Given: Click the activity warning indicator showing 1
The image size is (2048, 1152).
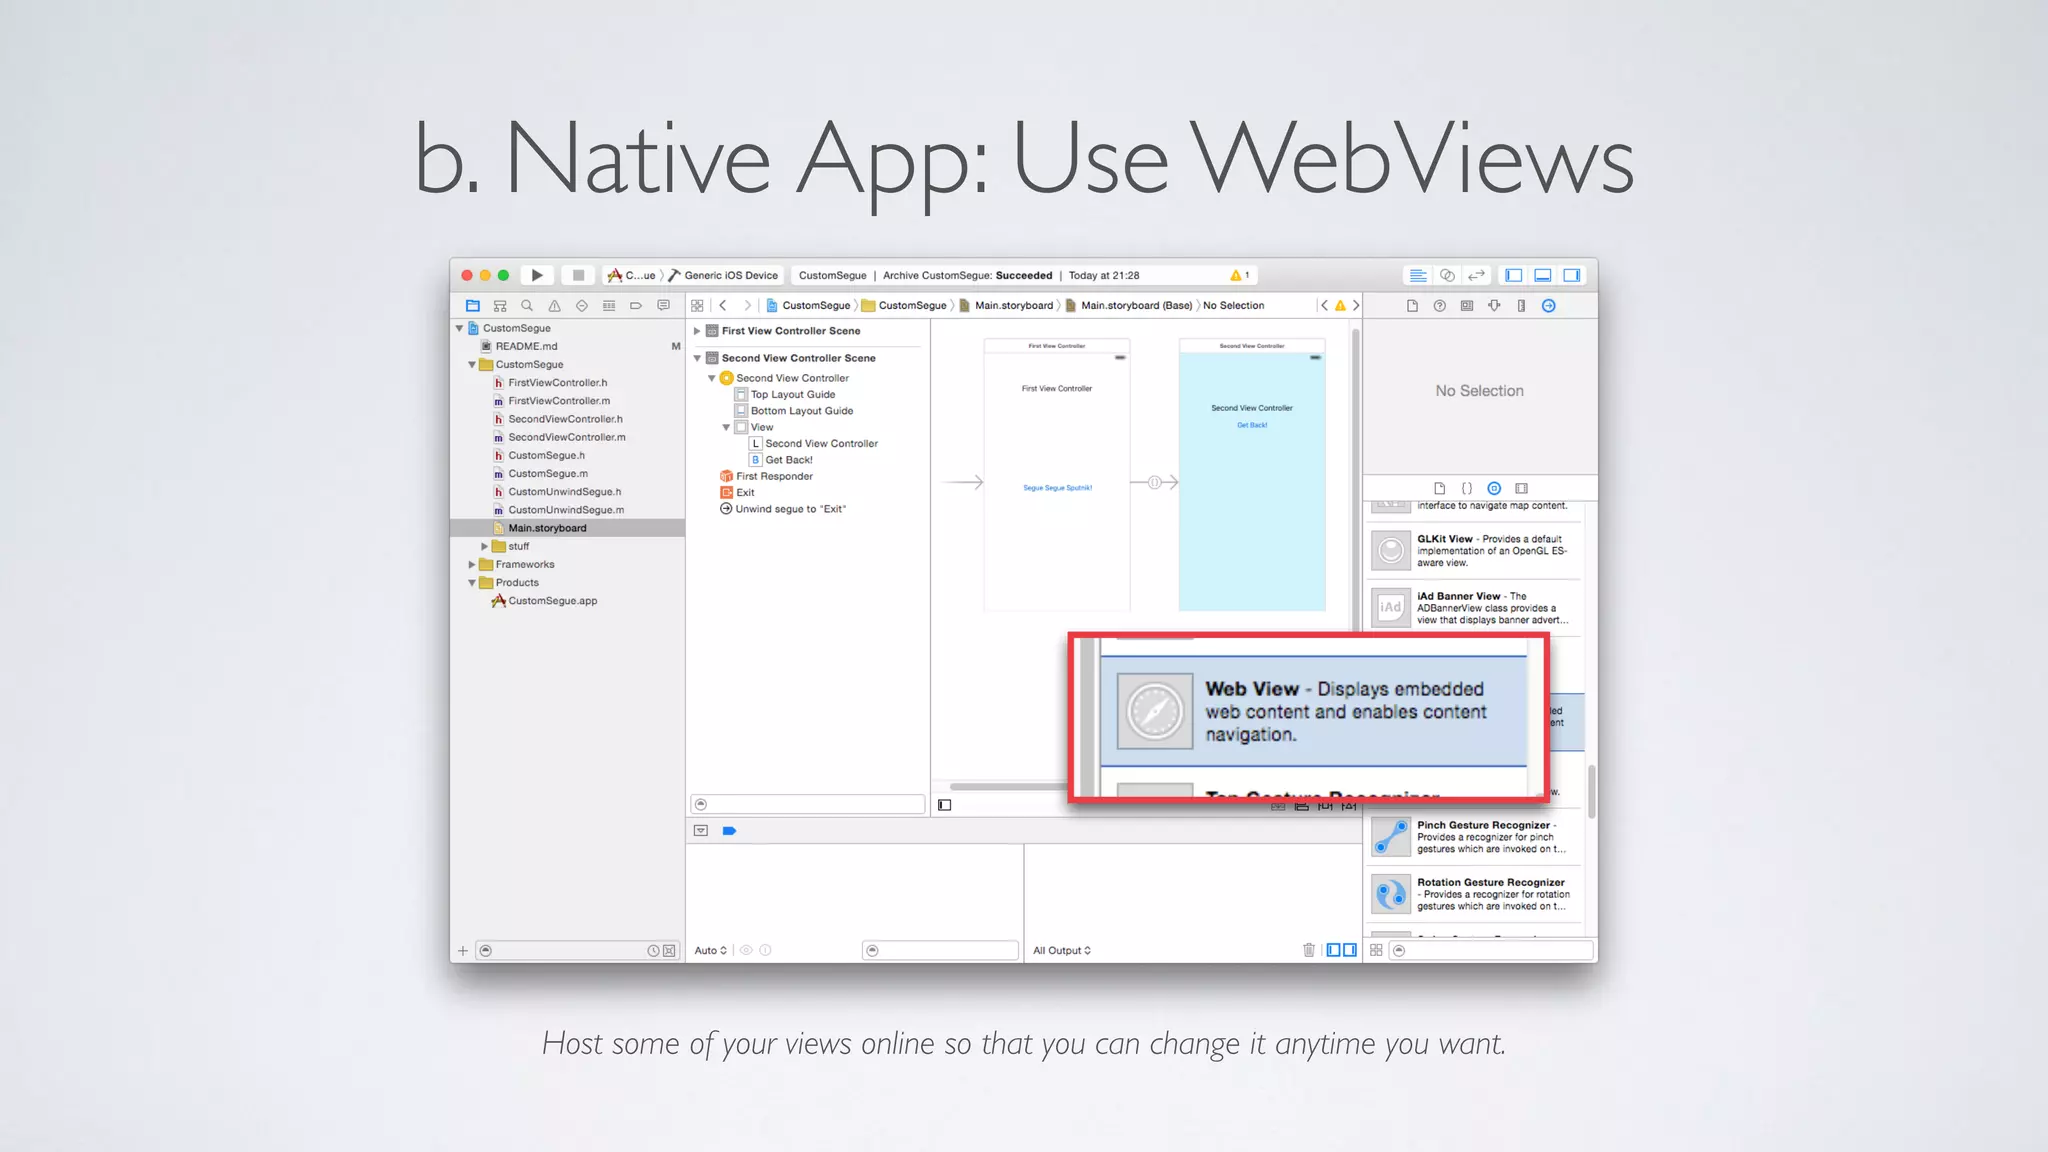Looking at the screenshot, I should click(x=1240, y=275).
